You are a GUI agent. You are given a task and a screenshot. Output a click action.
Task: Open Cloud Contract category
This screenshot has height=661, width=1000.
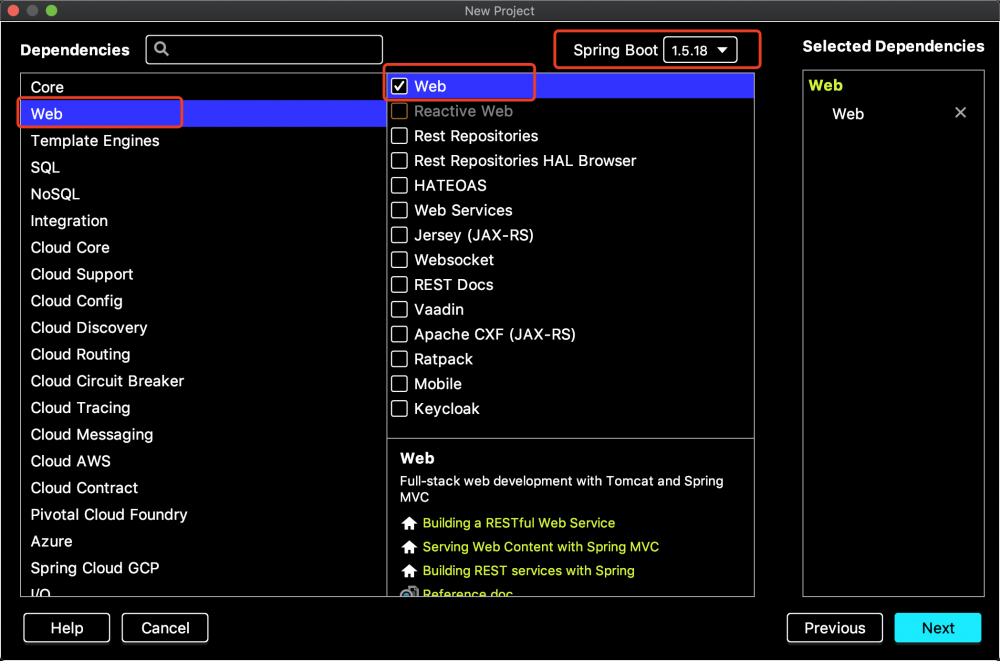click(203, 488)
